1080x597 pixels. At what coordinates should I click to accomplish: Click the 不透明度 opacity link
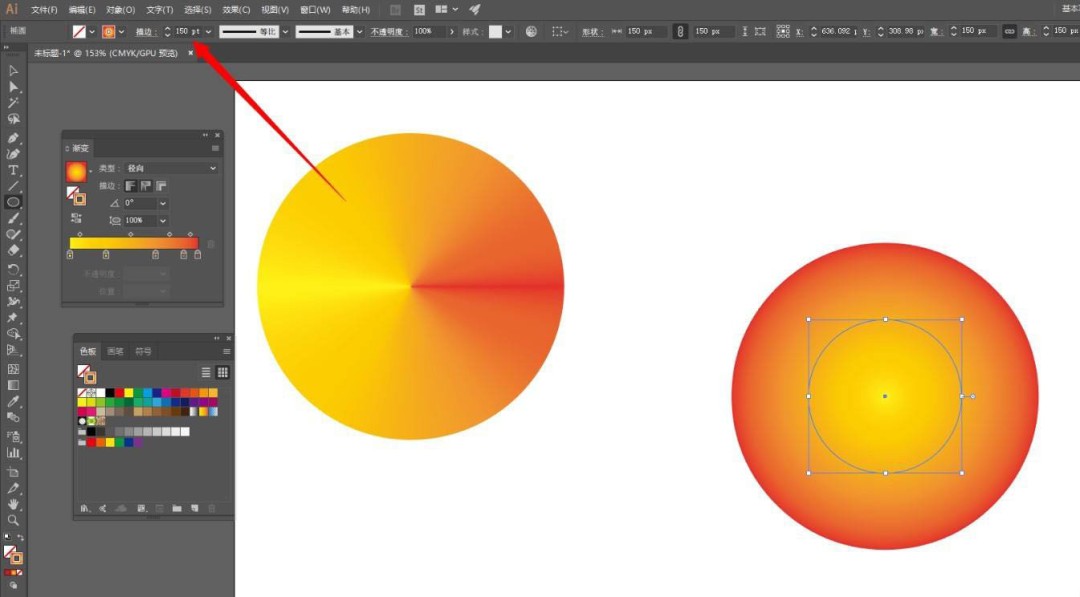coord(387,32)
